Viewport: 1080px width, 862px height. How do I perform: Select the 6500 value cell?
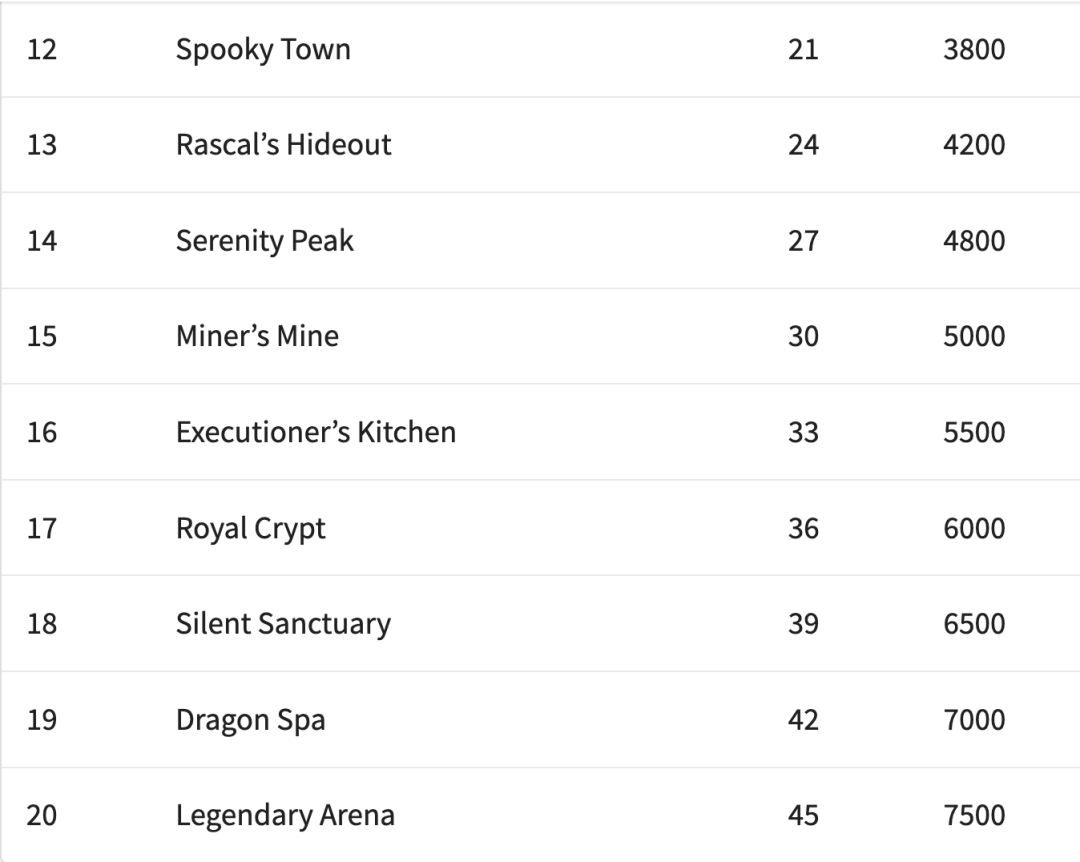point(973,624)
